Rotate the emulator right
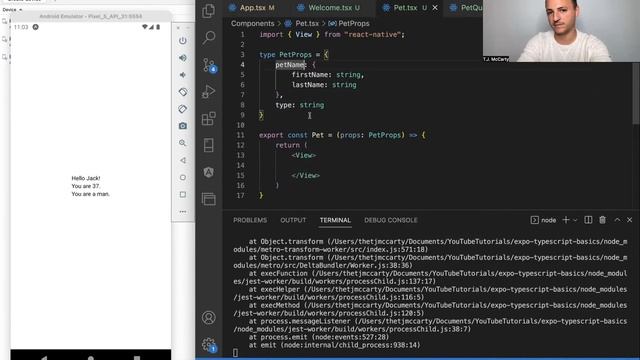 coord(183,109)
